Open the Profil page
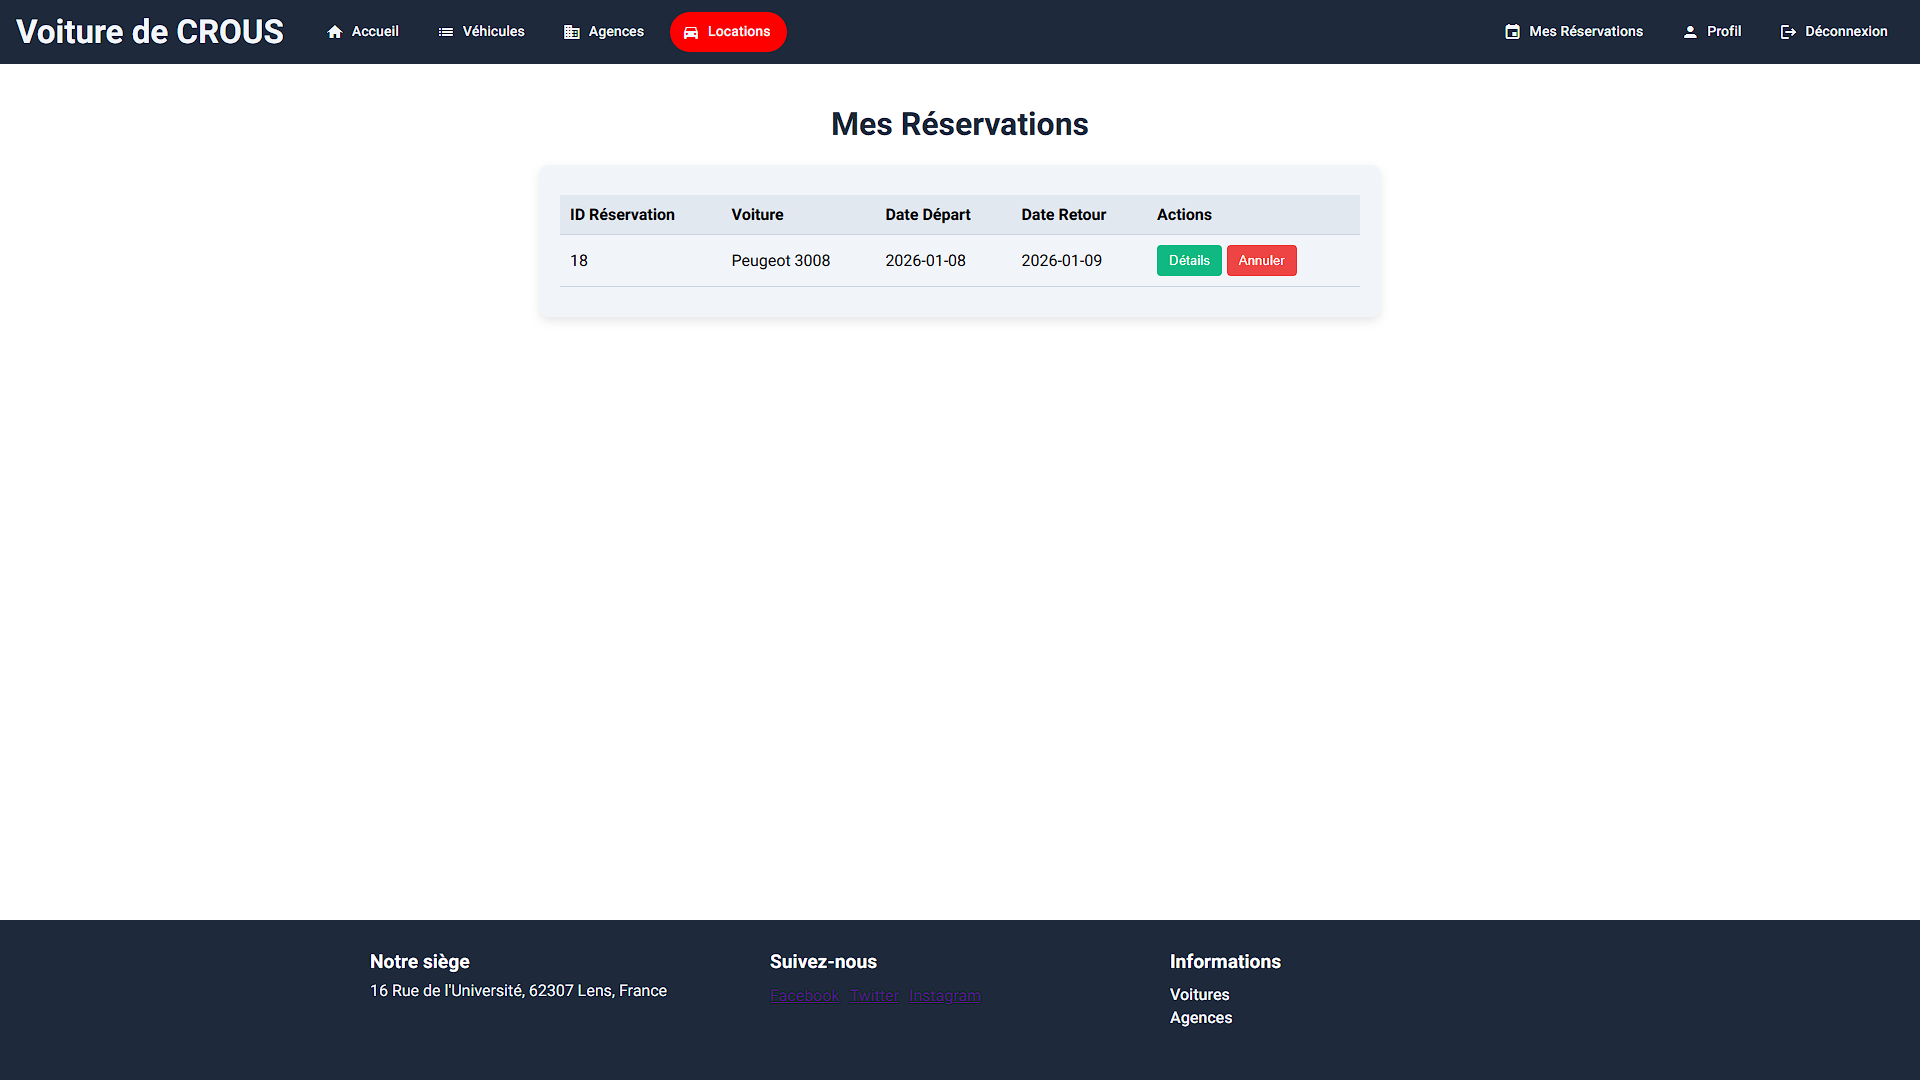This screenshot has width=1920, height=1080. coord(1712,32)
